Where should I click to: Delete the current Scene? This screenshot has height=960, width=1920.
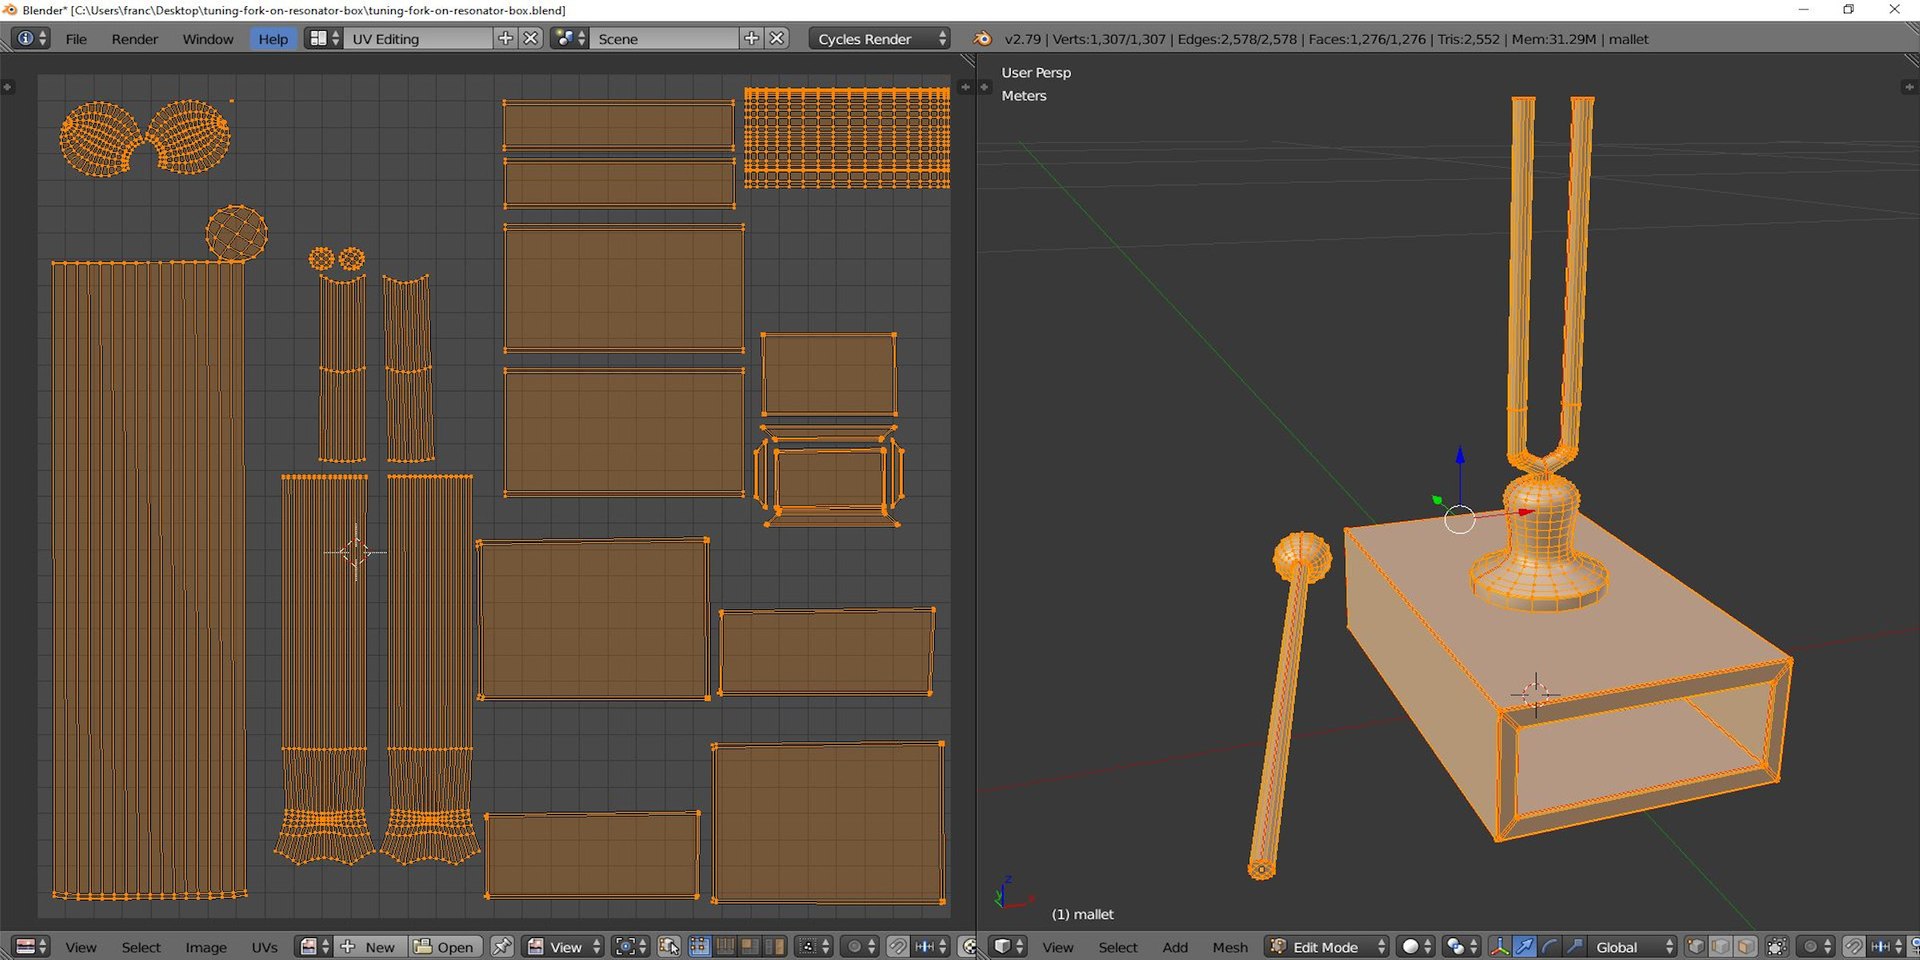[x=777, y=38]
